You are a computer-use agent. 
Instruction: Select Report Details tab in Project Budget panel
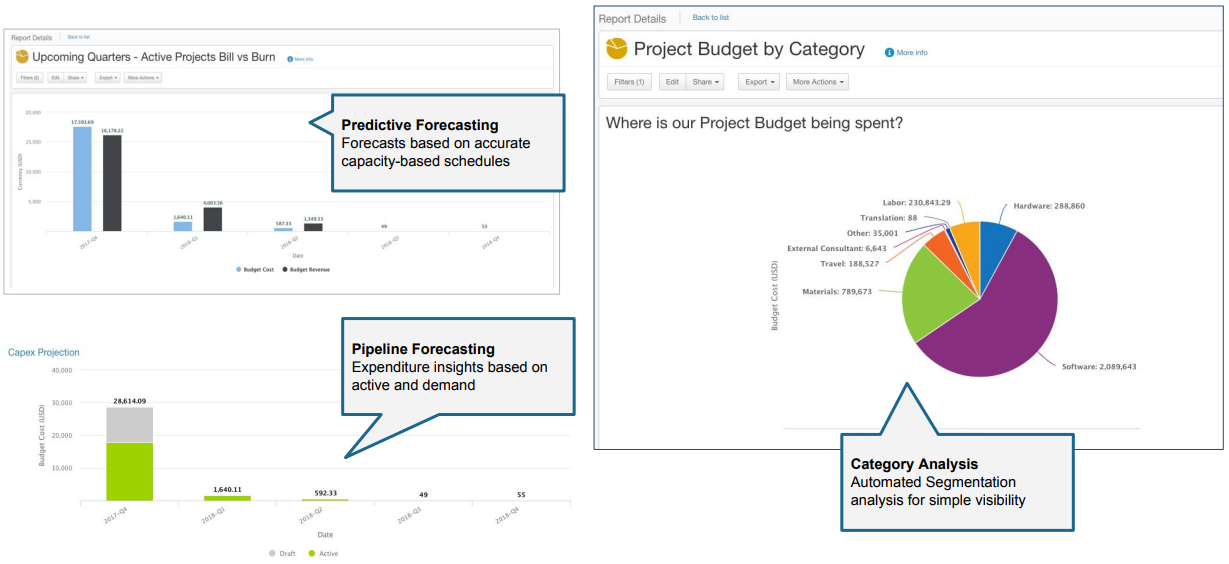632,18
